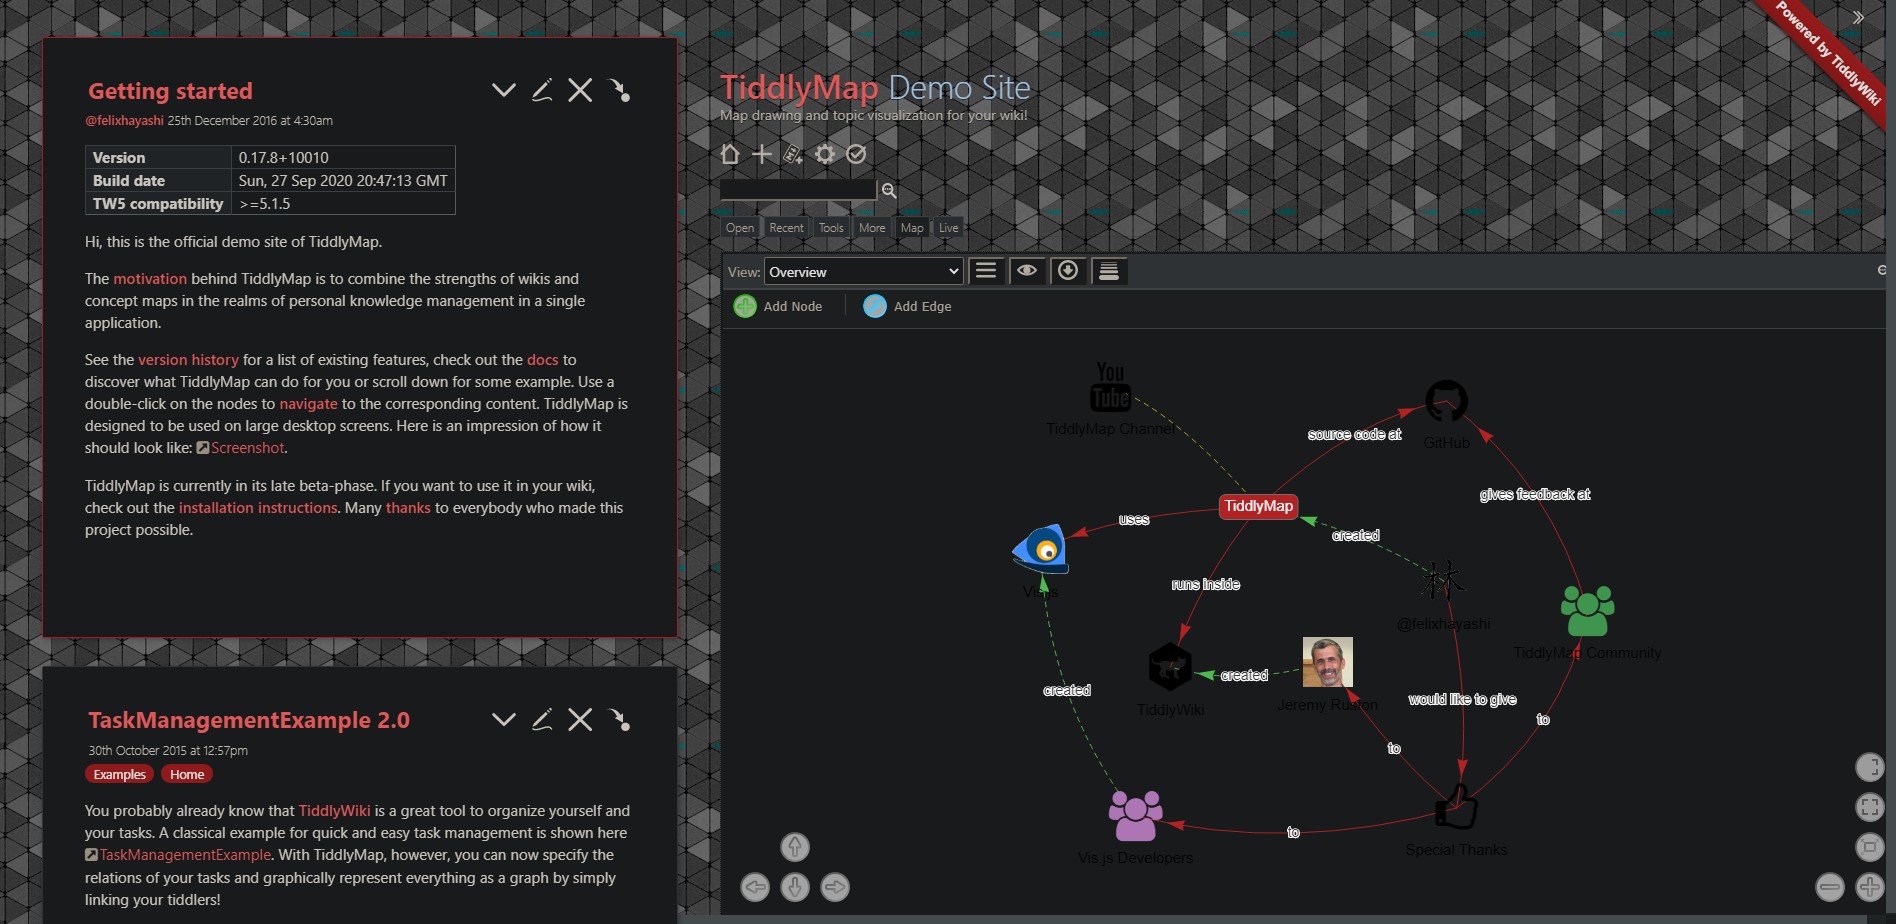
Task: Switch to the Open tab
Action: 740,228
